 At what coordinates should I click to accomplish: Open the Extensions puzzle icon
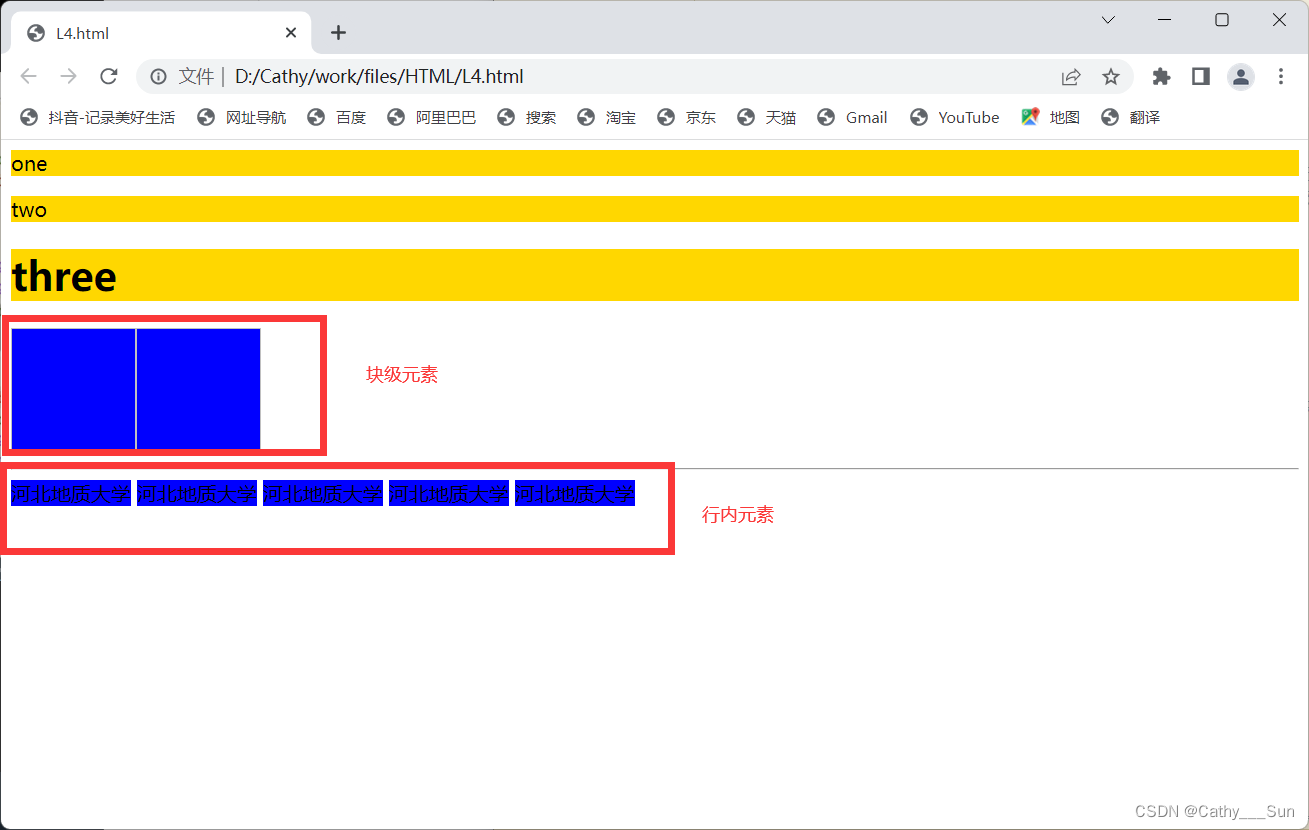pos(1161,77)
